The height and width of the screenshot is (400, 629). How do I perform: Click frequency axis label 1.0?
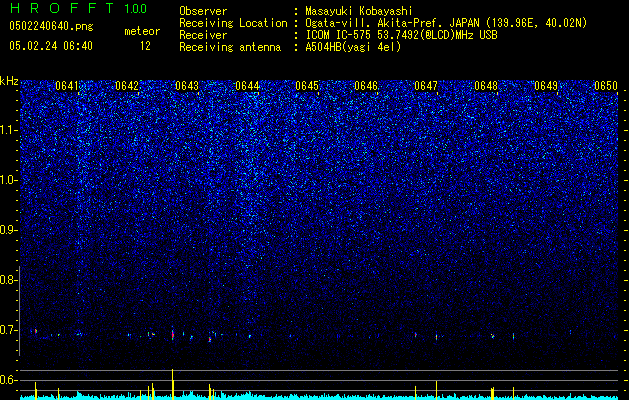8,181
